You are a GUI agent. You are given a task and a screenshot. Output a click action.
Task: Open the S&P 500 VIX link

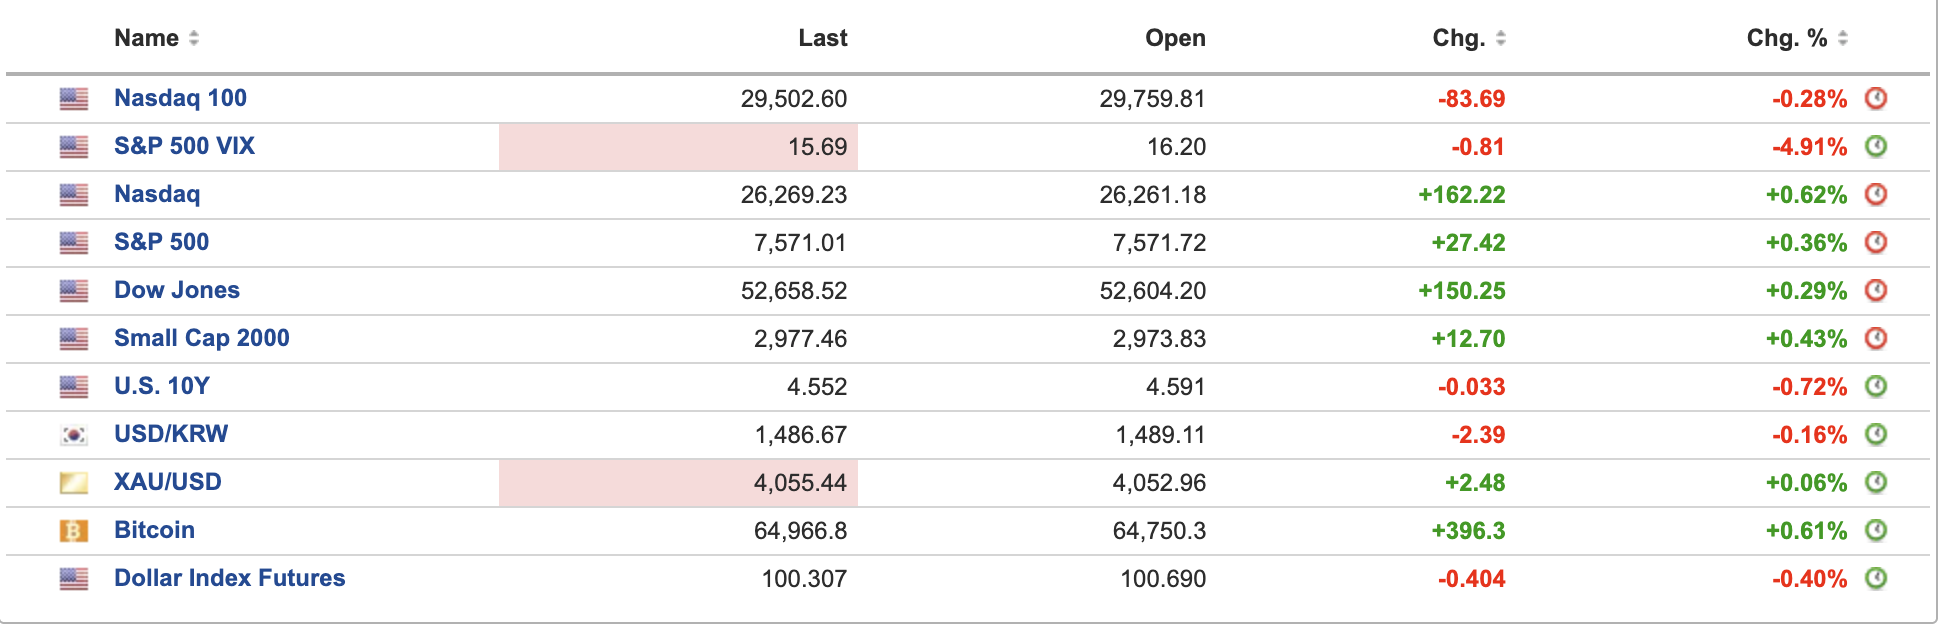coord(184,146)
